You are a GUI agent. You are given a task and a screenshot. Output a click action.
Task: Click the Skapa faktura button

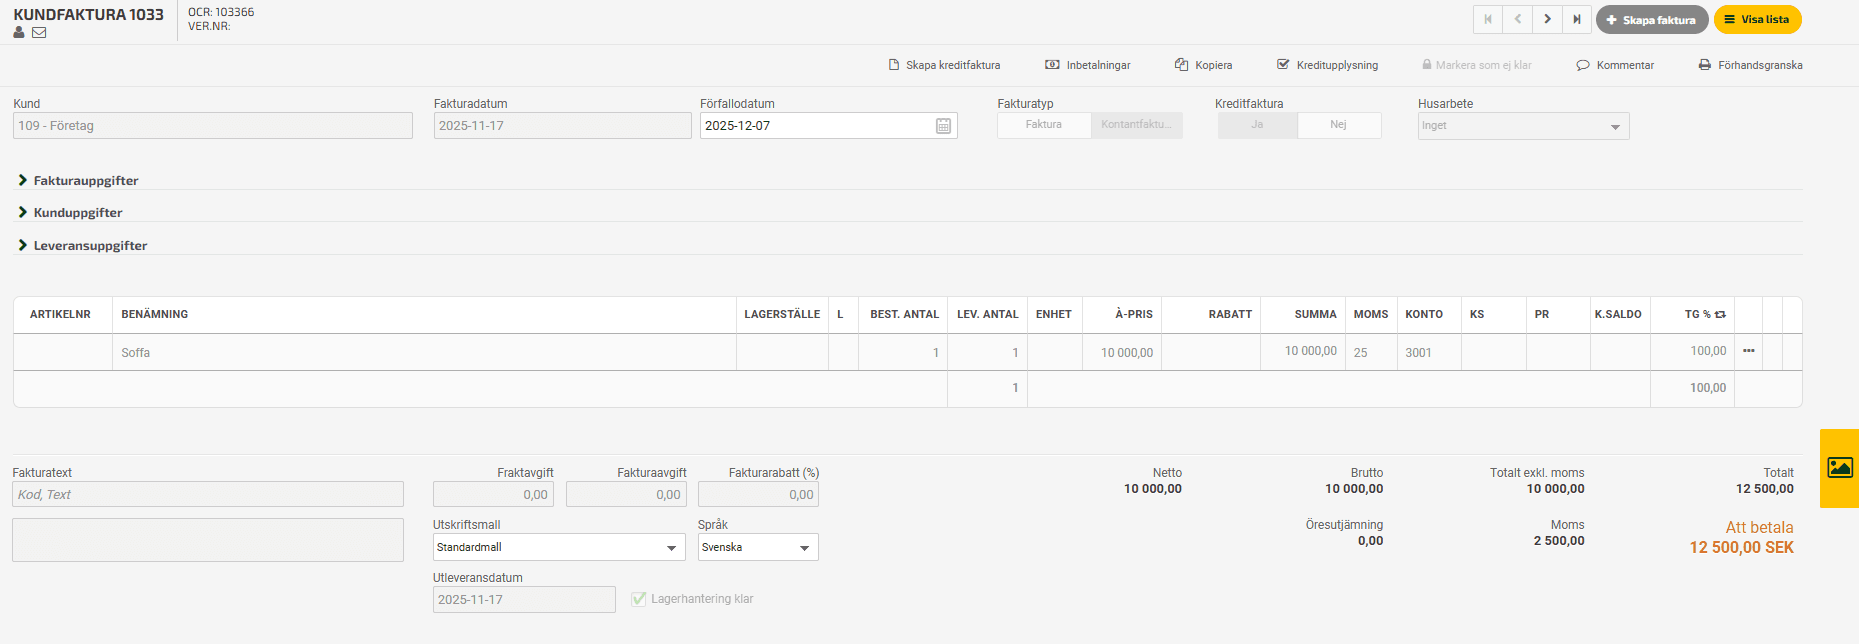(x=1651, y=20)
